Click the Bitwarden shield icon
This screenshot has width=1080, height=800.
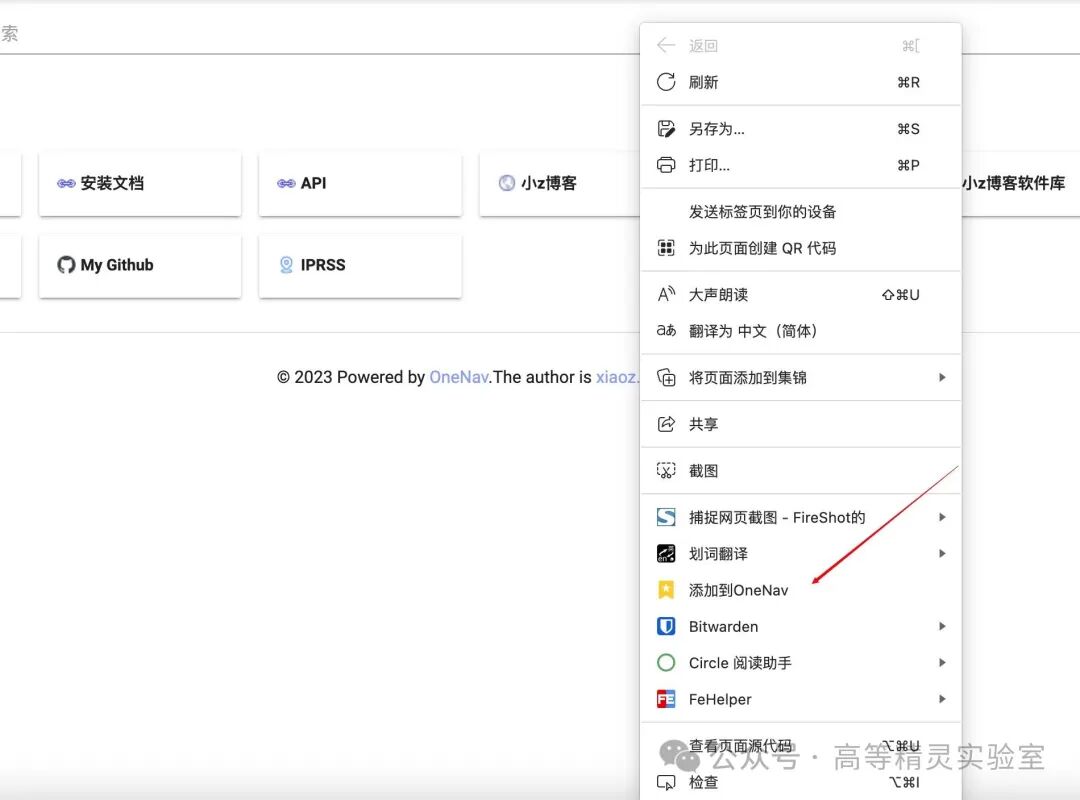[x=665, y=626]
